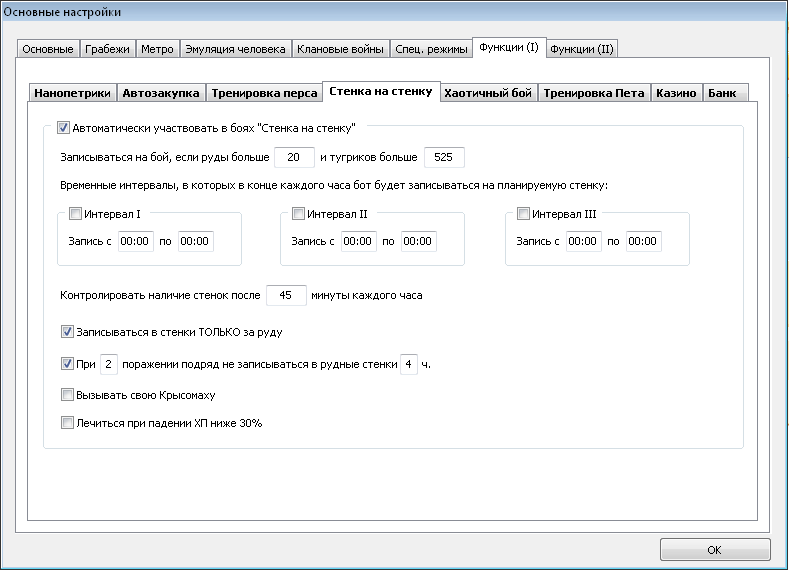Switch to Клановые войны tab
Viewport: 789px width, 570px height.
point(340,49)
